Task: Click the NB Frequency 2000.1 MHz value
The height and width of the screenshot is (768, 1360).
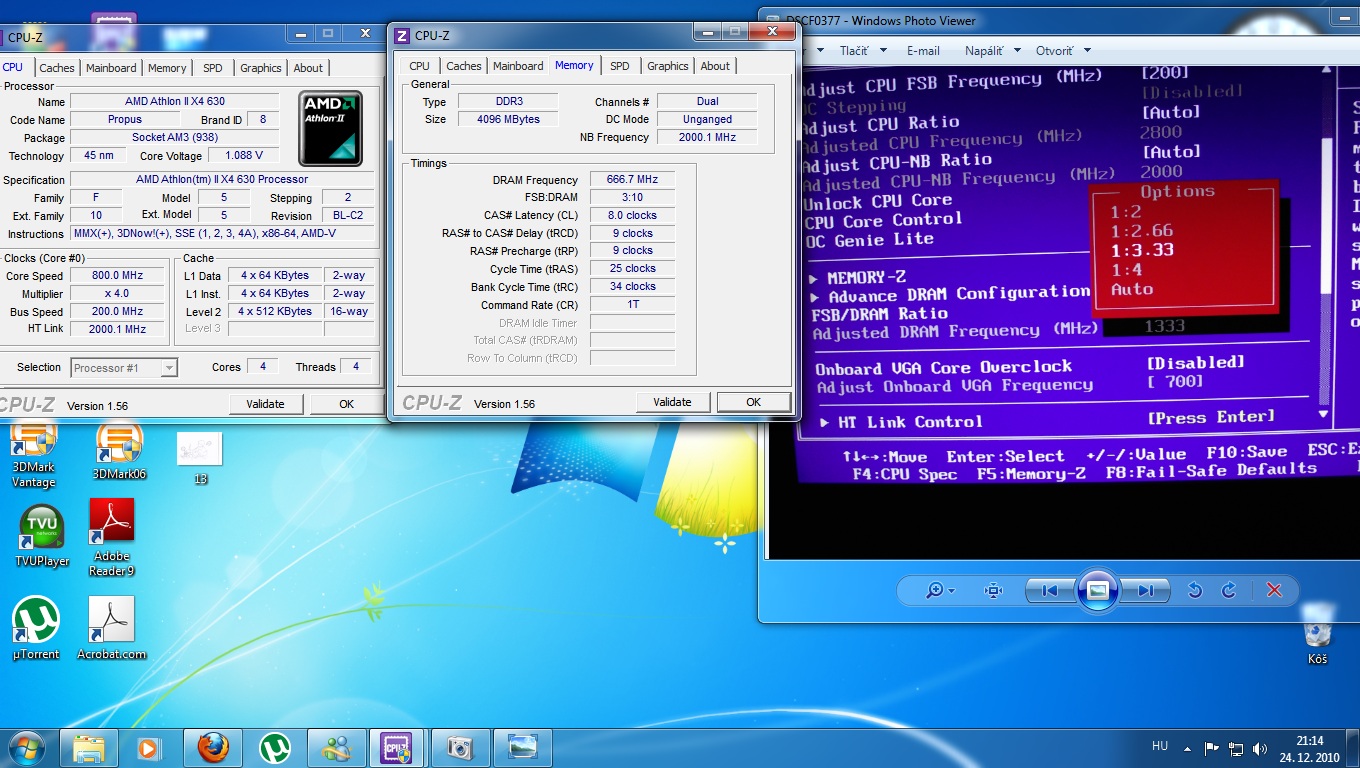Action: click(707, 137)
